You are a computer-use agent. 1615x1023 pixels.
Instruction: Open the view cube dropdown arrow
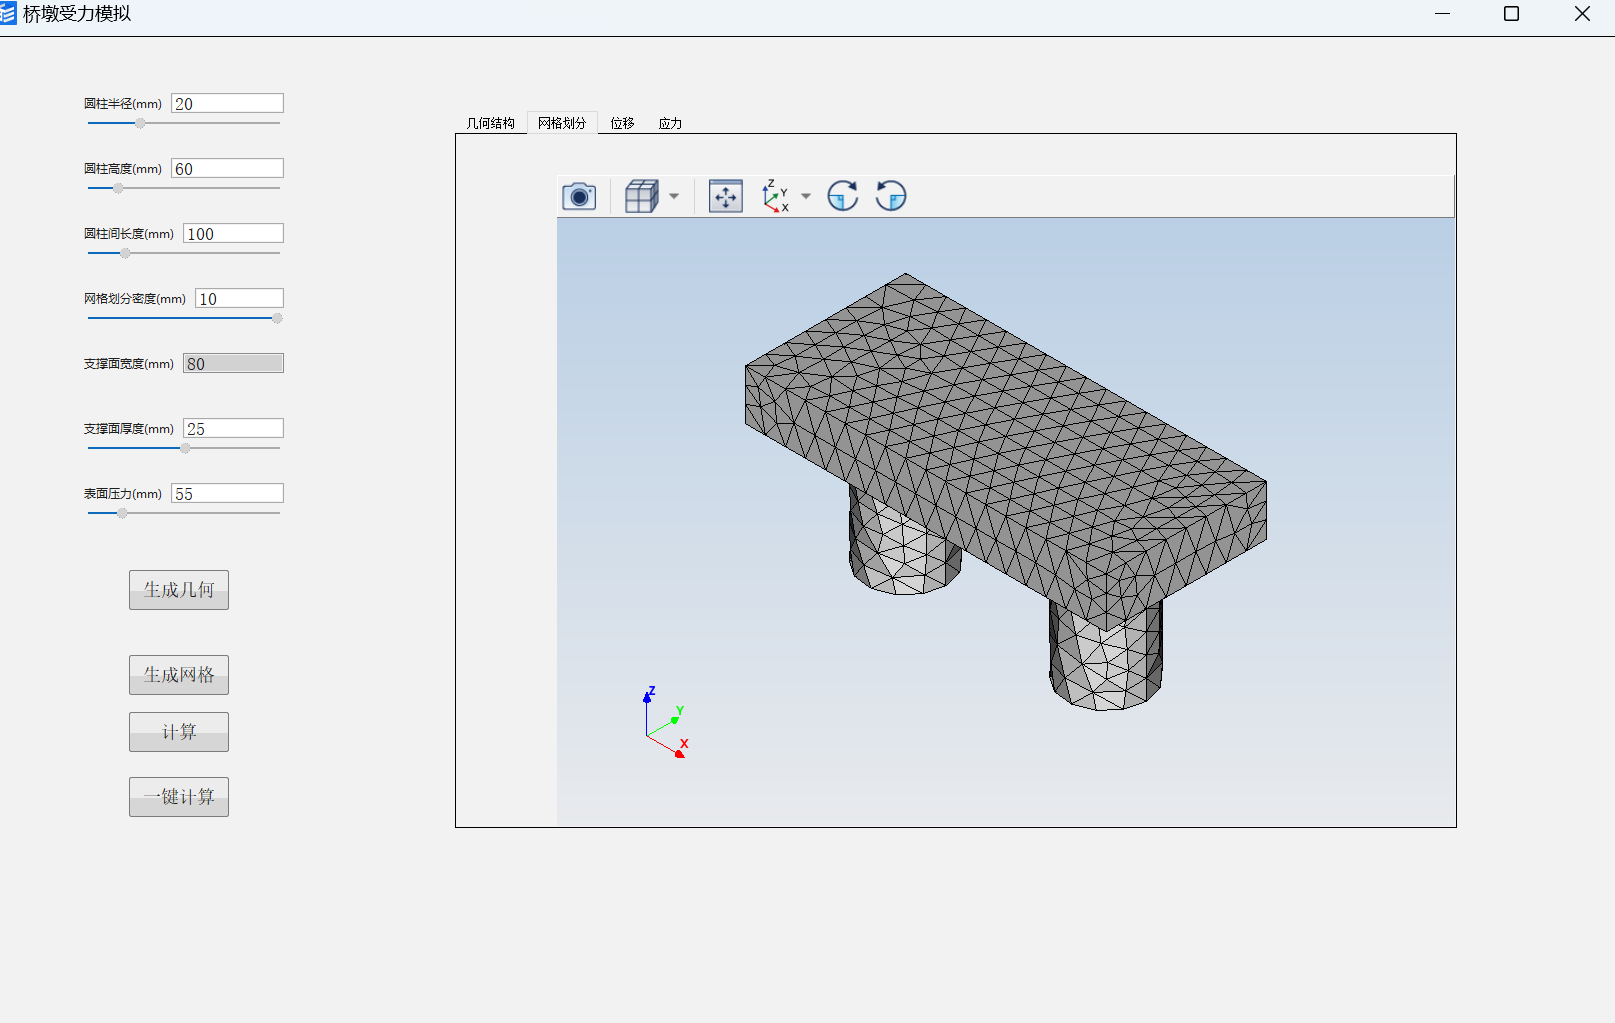674,196
